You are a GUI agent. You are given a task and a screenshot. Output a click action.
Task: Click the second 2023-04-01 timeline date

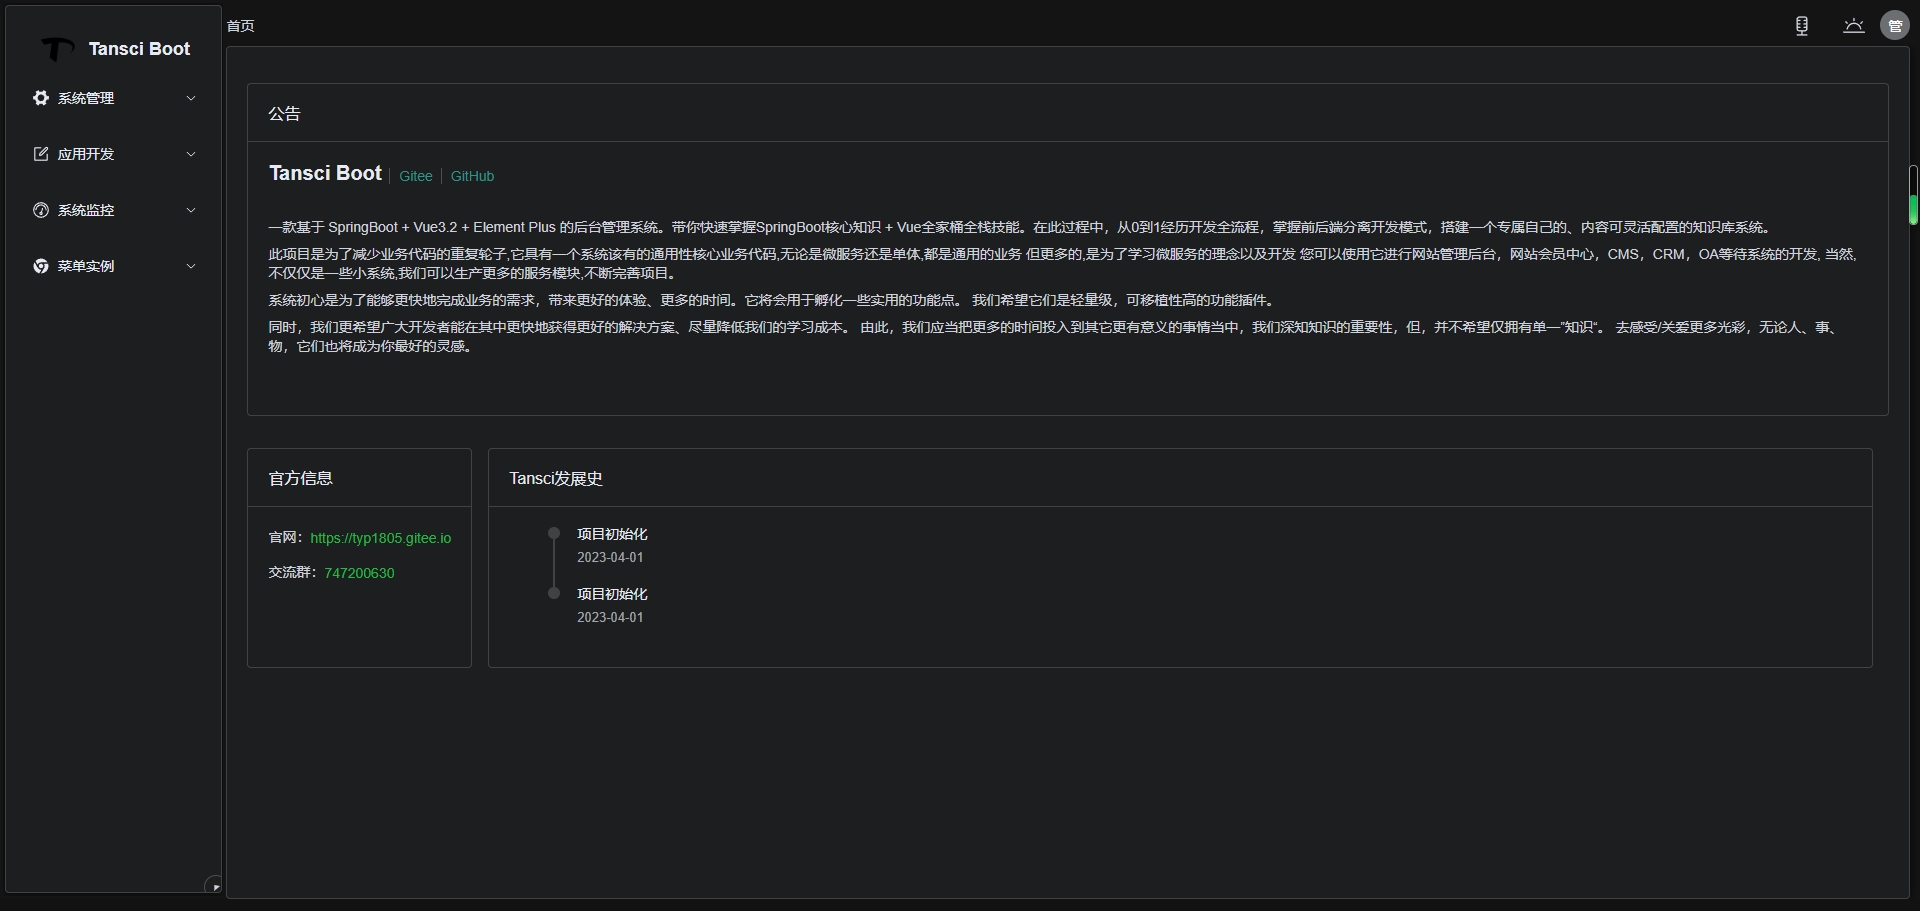tap(610, 617)
